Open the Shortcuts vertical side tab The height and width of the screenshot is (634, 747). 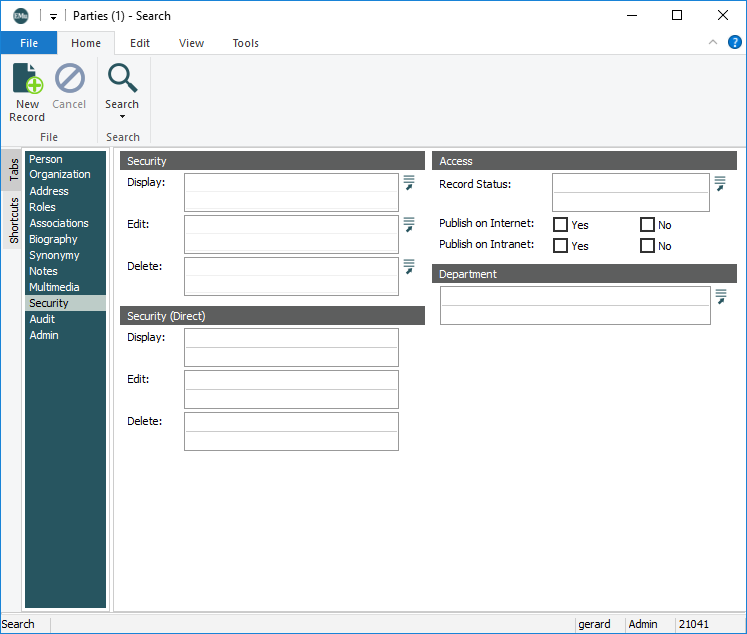click(13, 220)
